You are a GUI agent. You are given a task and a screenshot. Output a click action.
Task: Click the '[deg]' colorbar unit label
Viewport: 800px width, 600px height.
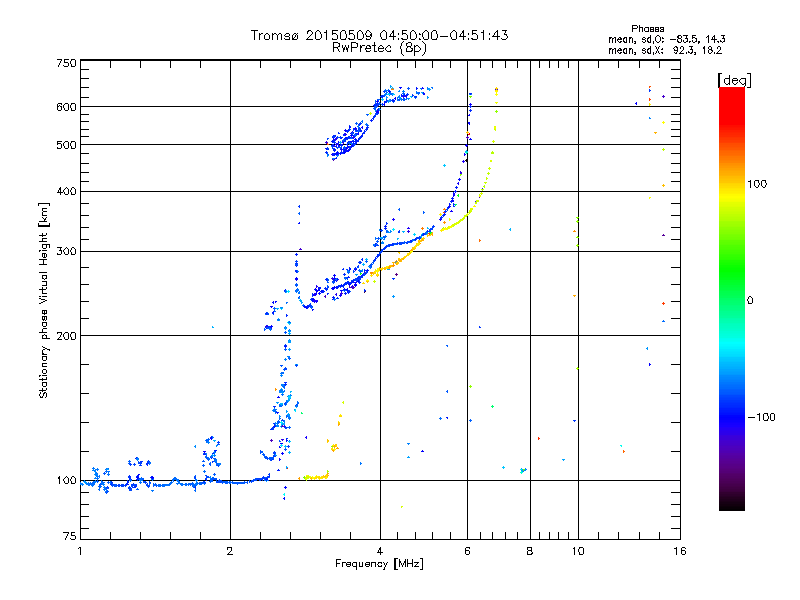pyautogui.click(x=734, y=80)
